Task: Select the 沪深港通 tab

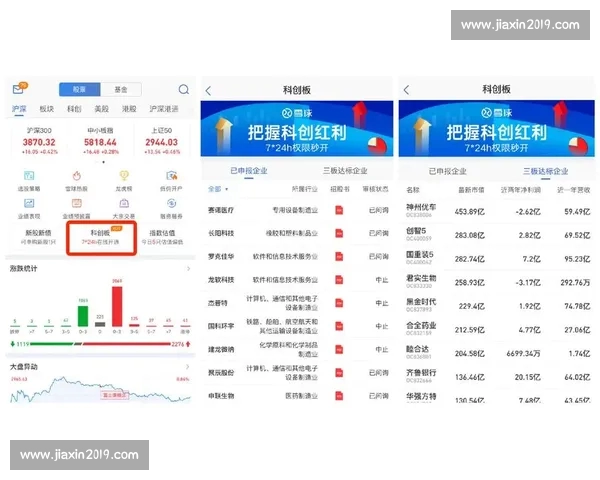Action: [164, 109]
